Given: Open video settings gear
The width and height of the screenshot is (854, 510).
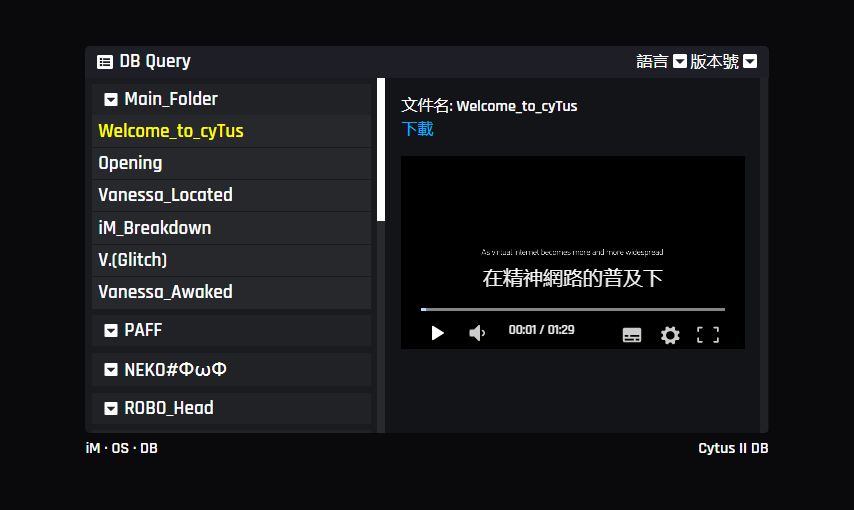Looking at the screenshot, I should [670, 335].
